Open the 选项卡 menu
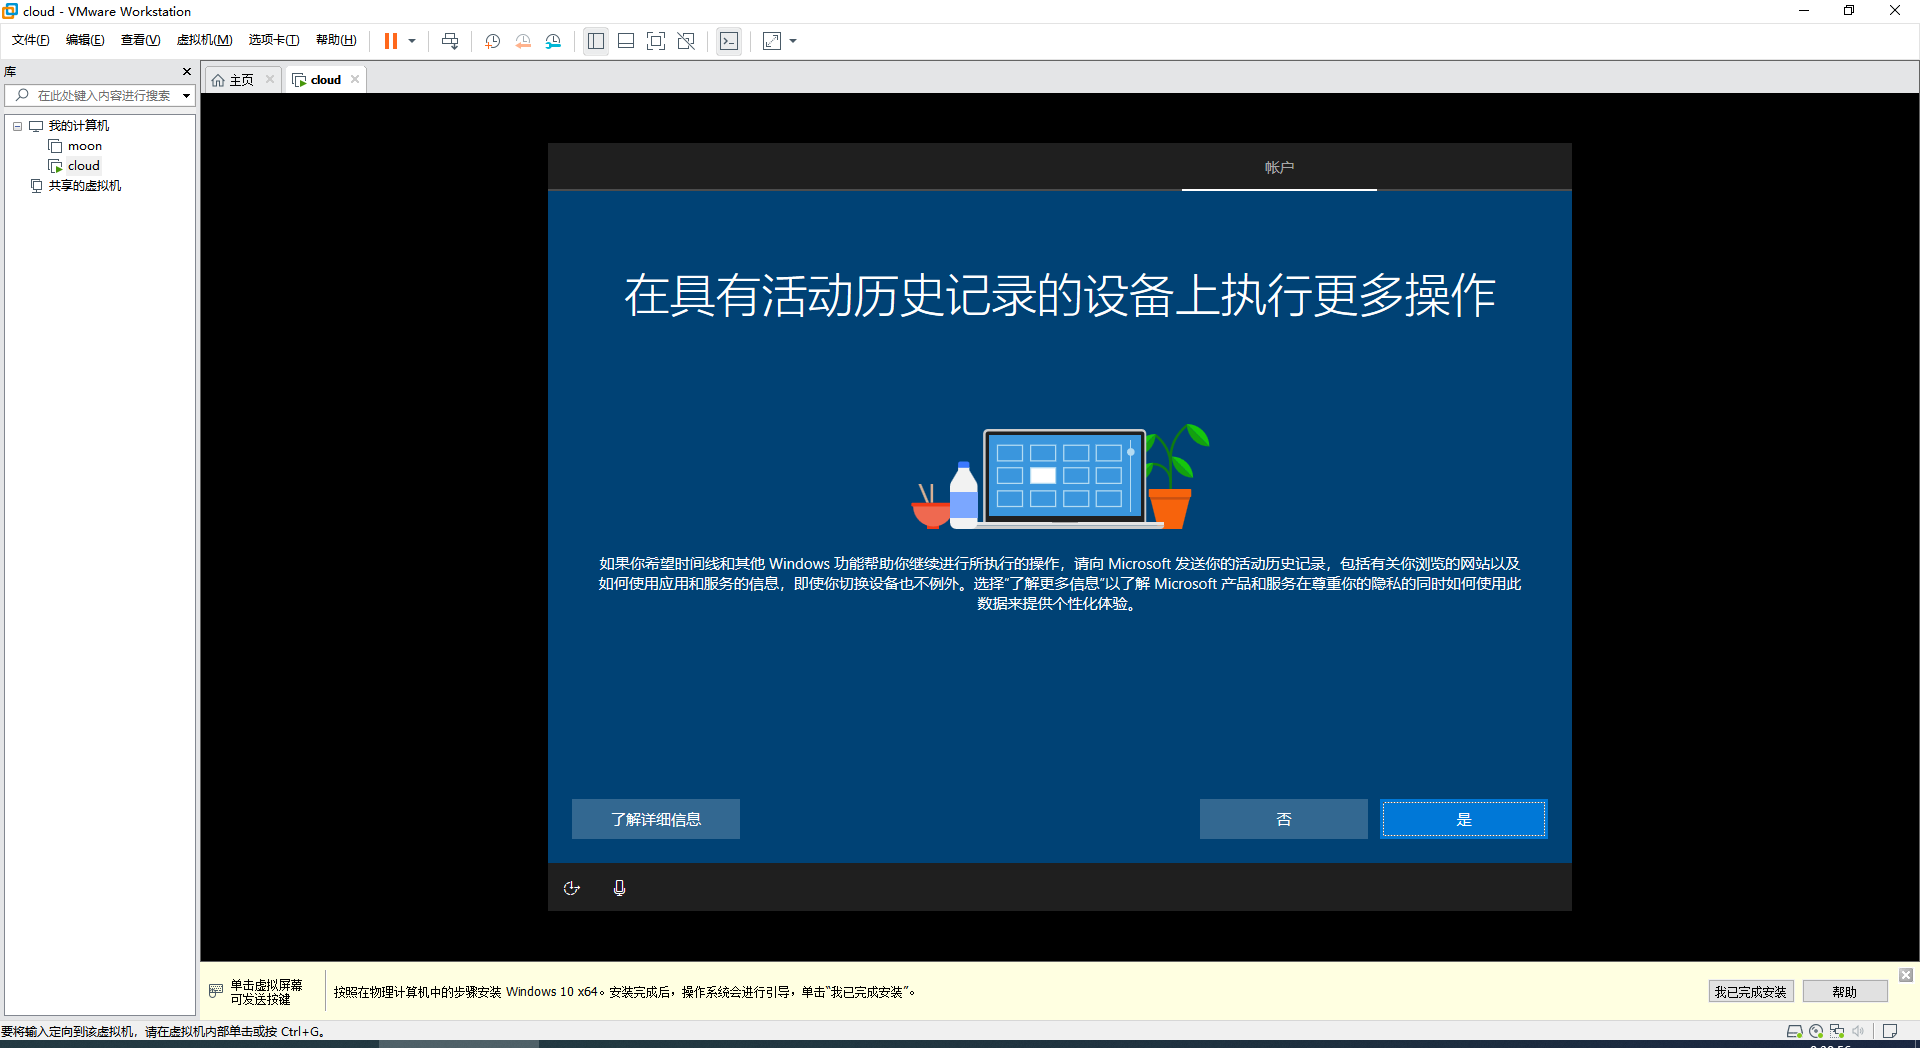This screenshot has height=1048, width=1920. coord(274,40)
